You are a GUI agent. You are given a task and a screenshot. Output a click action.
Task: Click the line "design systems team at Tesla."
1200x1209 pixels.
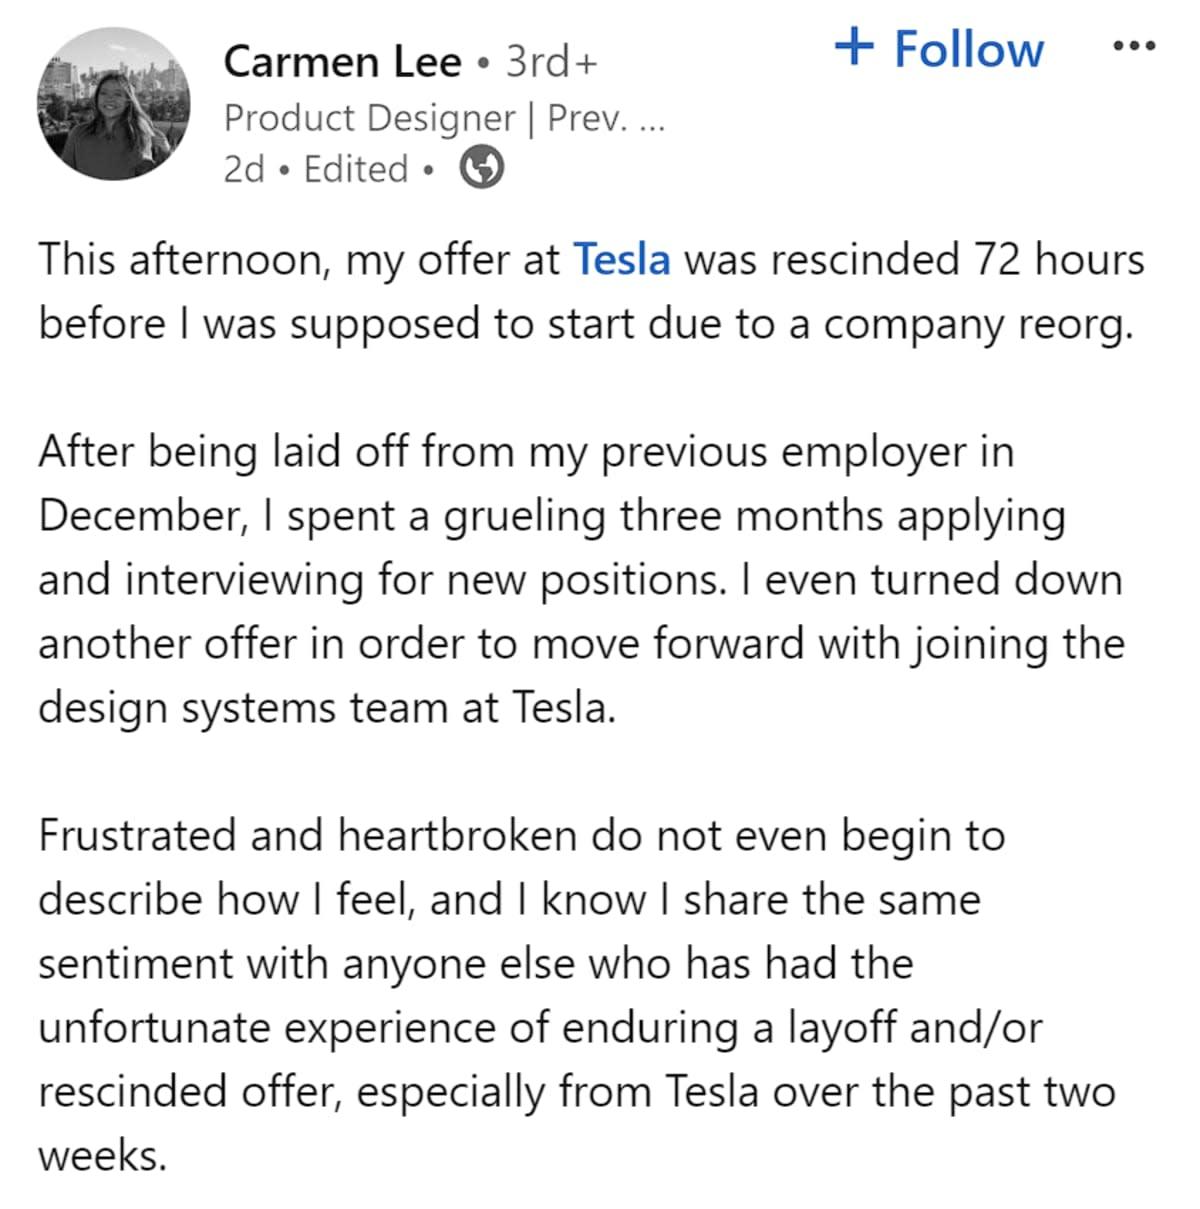[x=327, y=708]
